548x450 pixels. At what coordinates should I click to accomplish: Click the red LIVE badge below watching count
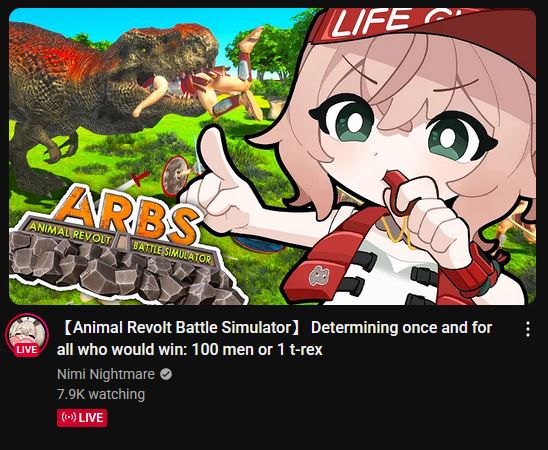tap(82, 418)
